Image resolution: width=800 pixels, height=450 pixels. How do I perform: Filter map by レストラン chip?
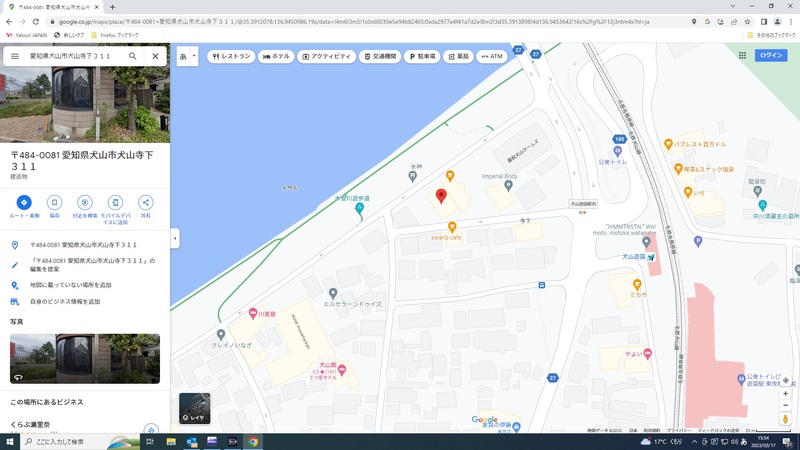coord(231,57)
